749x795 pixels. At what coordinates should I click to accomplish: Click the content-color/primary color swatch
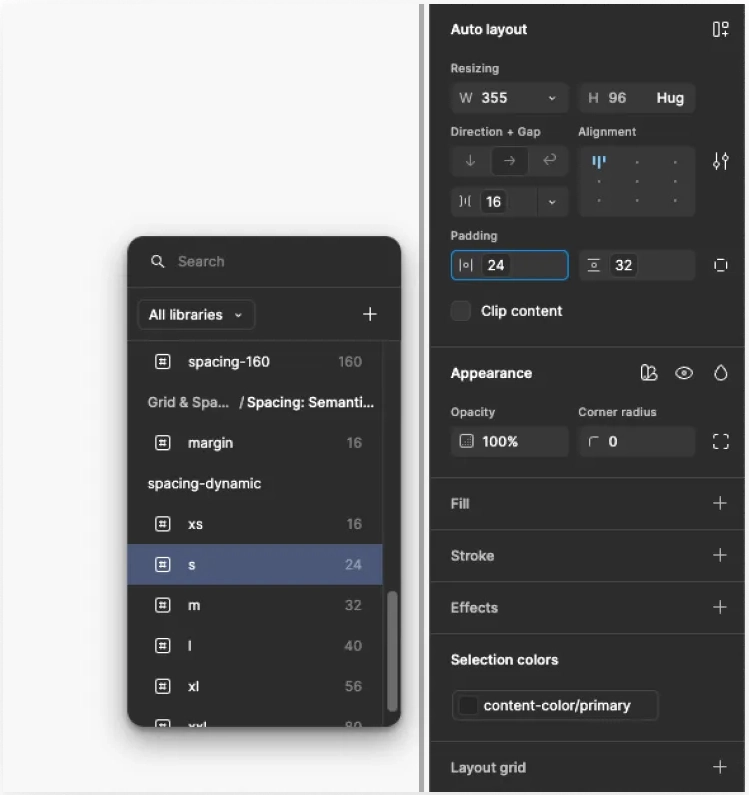click(467, 705)
